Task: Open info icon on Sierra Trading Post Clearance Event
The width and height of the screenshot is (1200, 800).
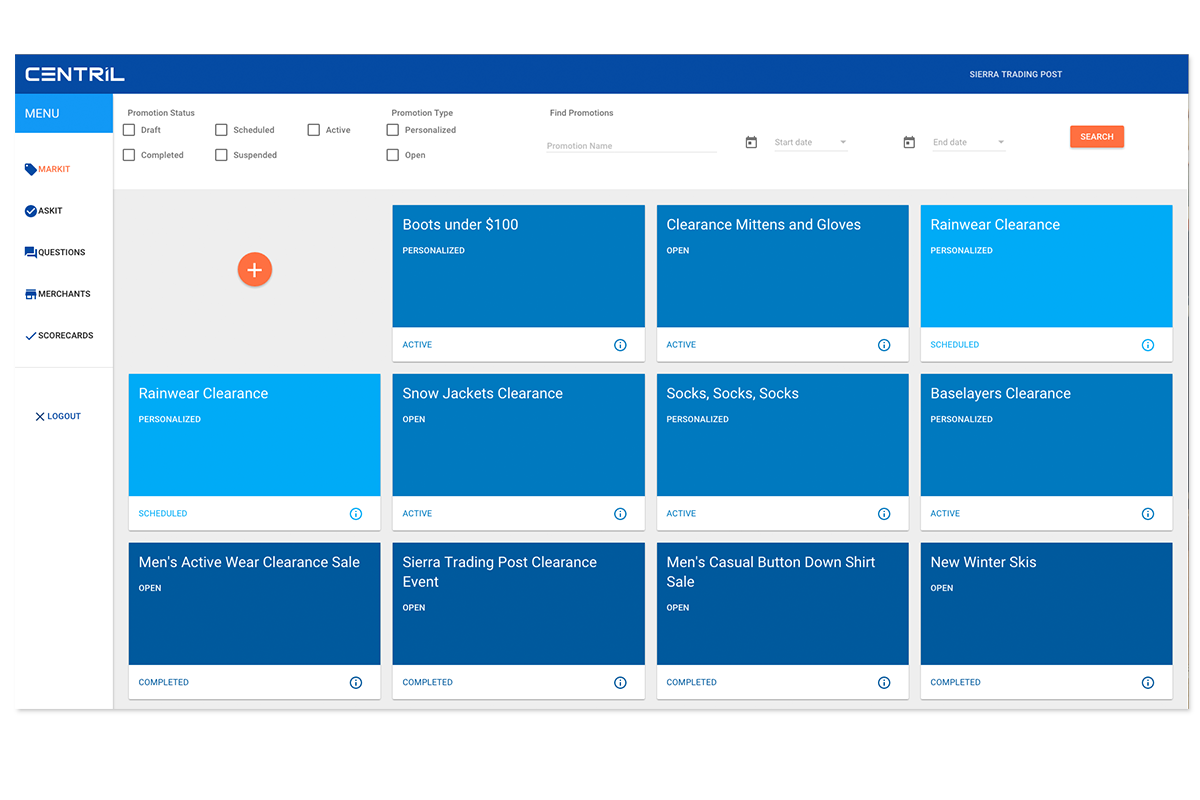Action: click(x=620, y=683)
